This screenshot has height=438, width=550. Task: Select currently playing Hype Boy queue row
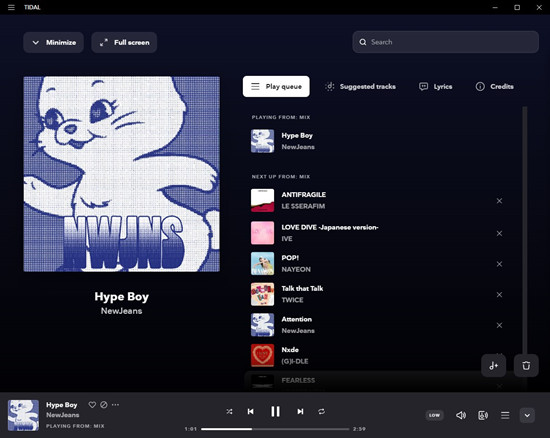click(382, 141)
